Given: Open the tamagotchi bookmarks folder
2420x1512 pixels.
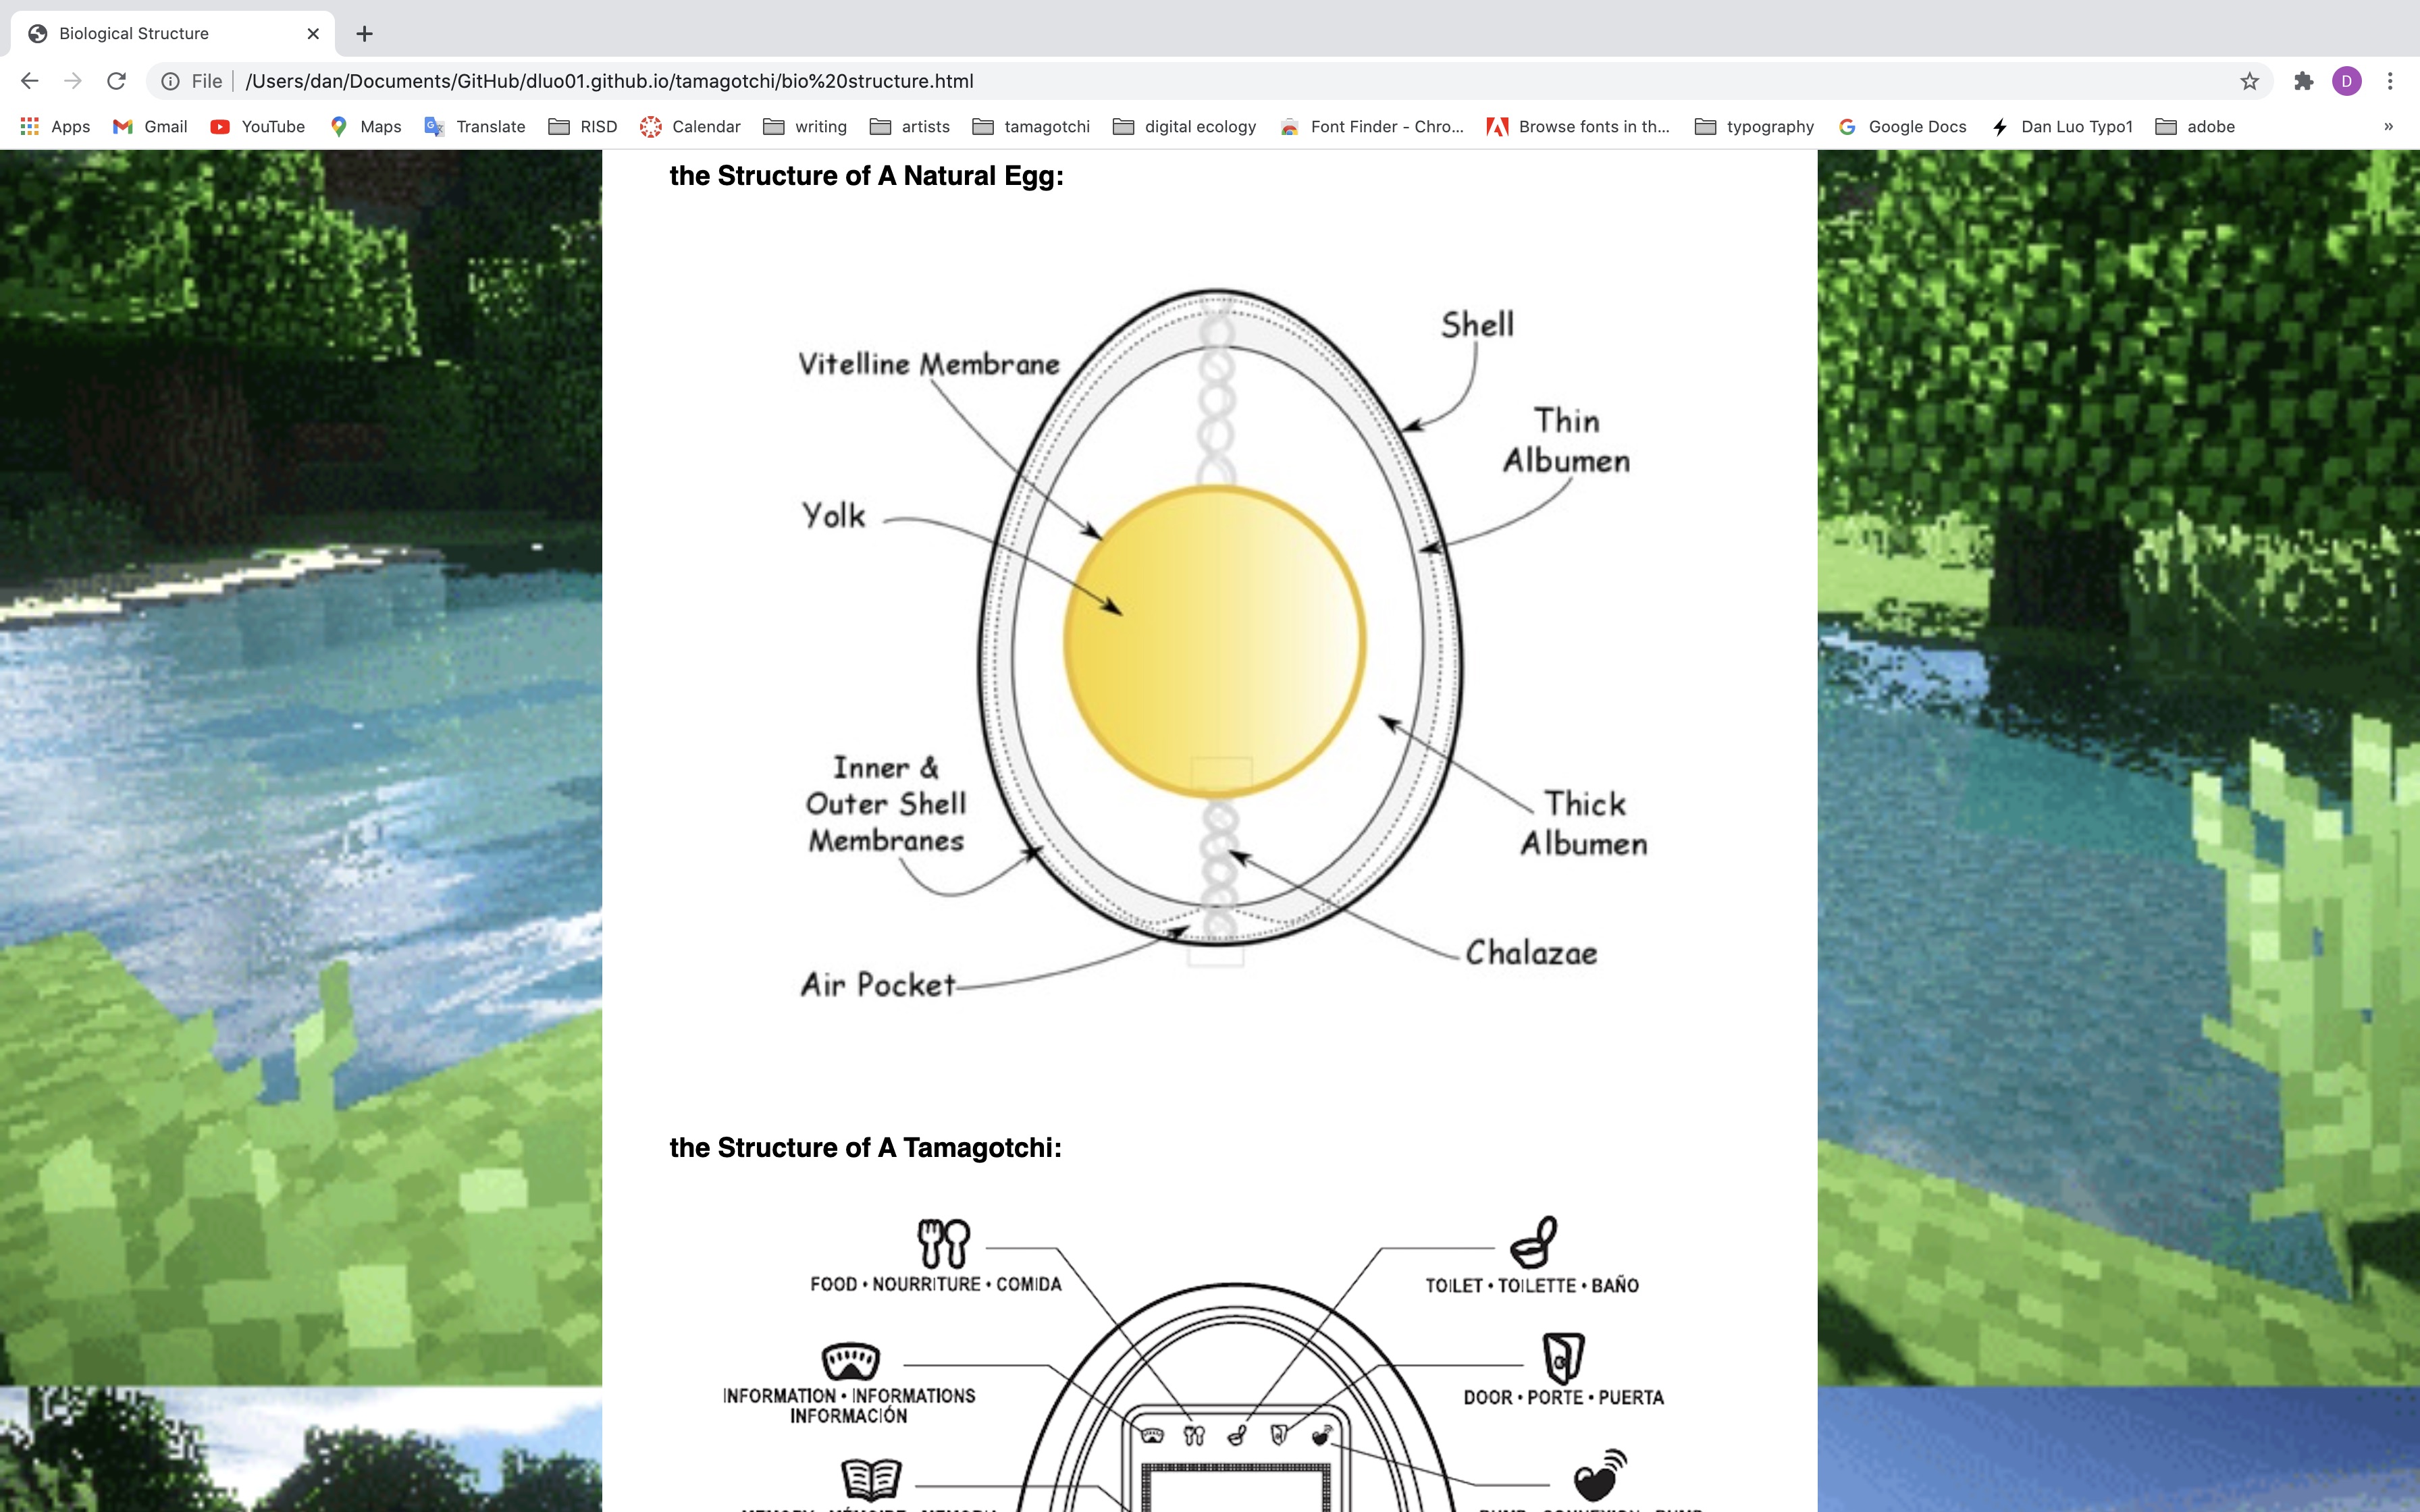Looking at the screenshot, I should [1030, 126].
